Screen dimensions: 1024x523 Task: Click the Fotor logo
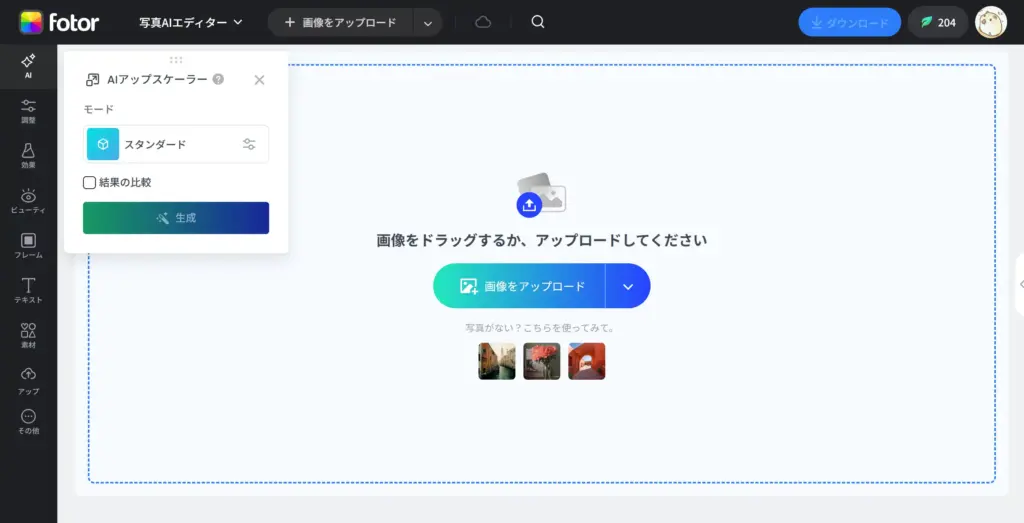[59, 22]
